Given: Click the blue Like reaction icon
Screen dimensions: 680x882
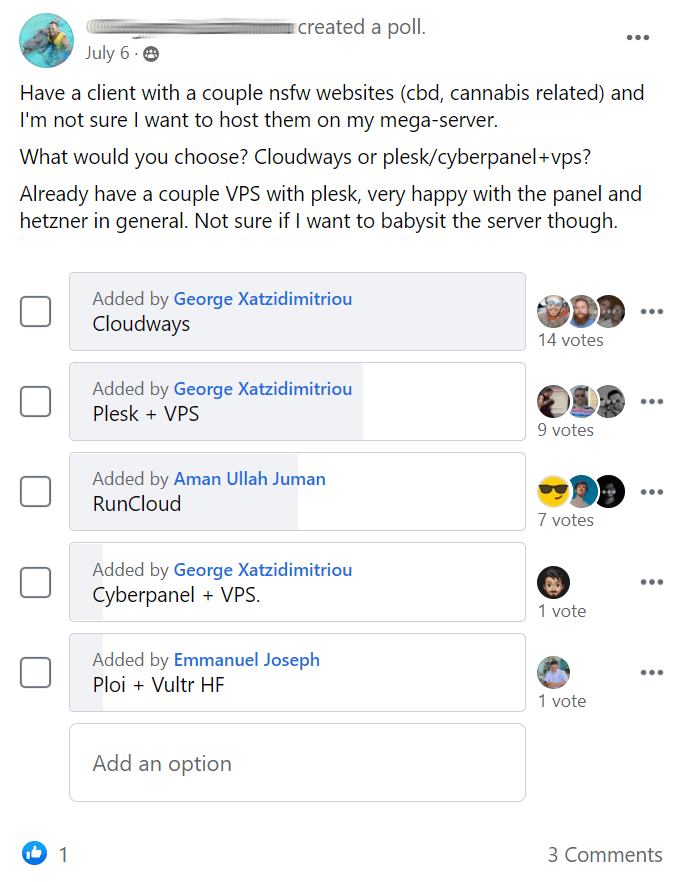Looking at the screenshot, I should [x=34, y=853].
